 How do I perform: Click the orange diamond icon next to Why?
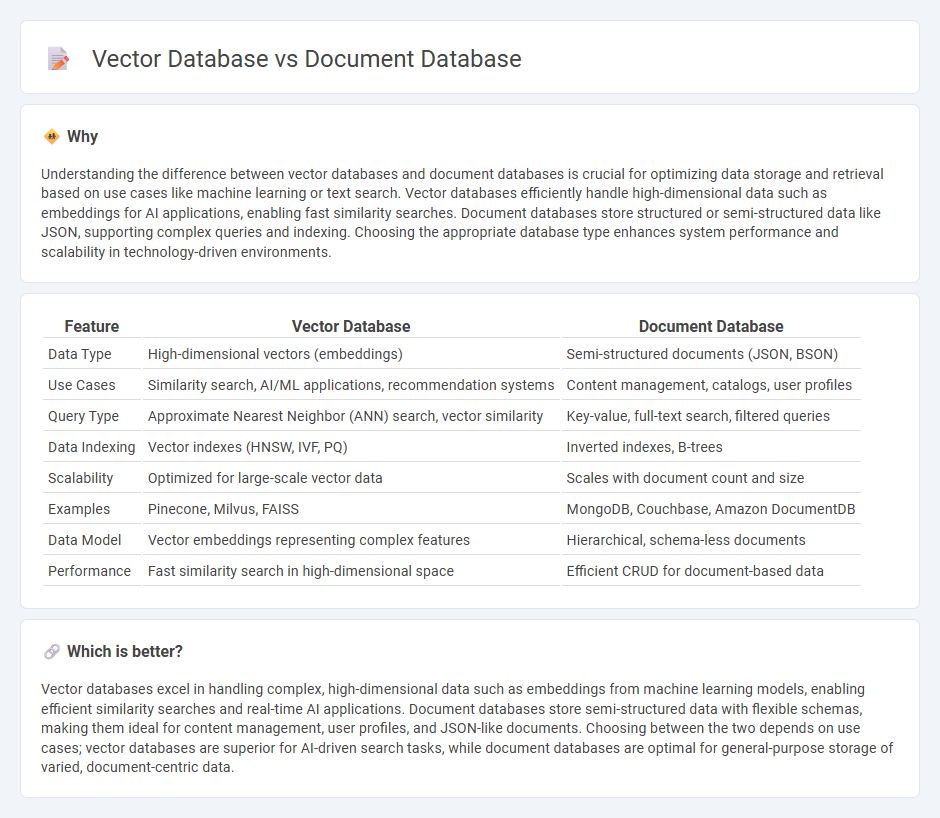(x=52, y=137)
